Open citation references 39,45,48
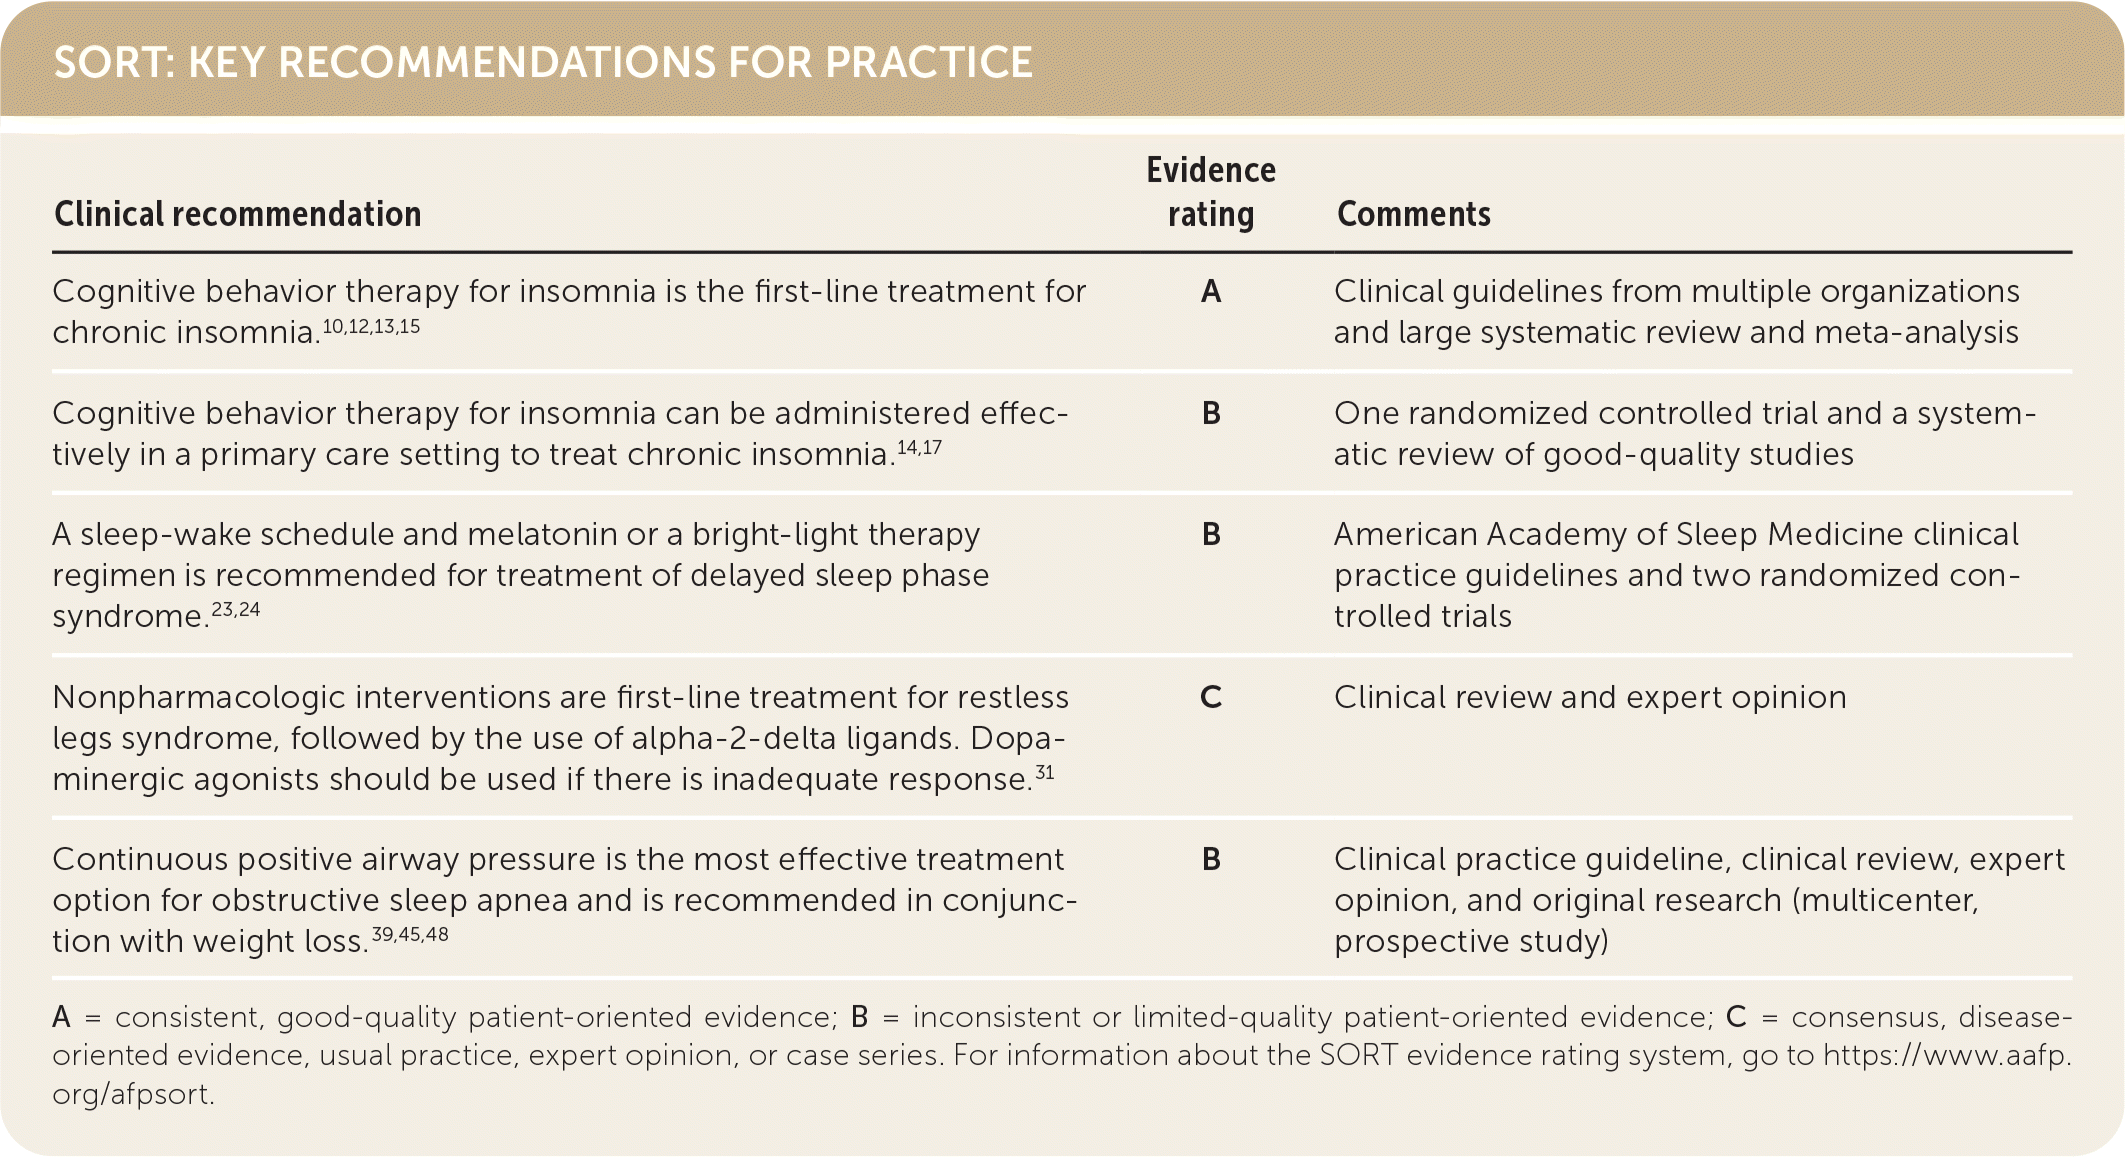The image size is (2125, 1157). 410,935
